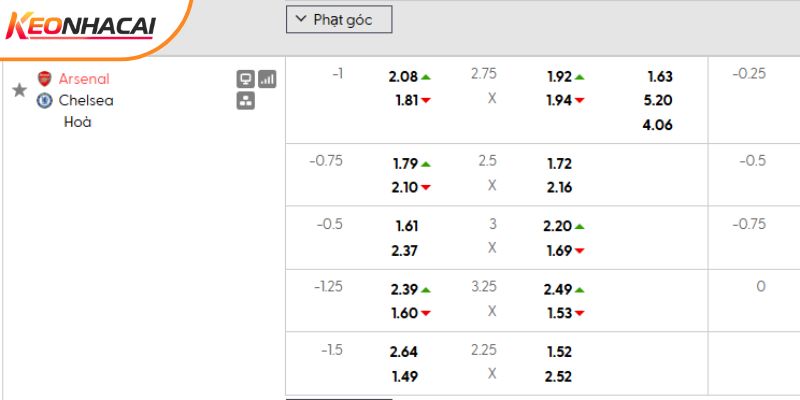The height and width of the screenshot is (400, 800).
Task: Select odds 2.10 in -0.75 handicap row
Action: pos(404,187)
